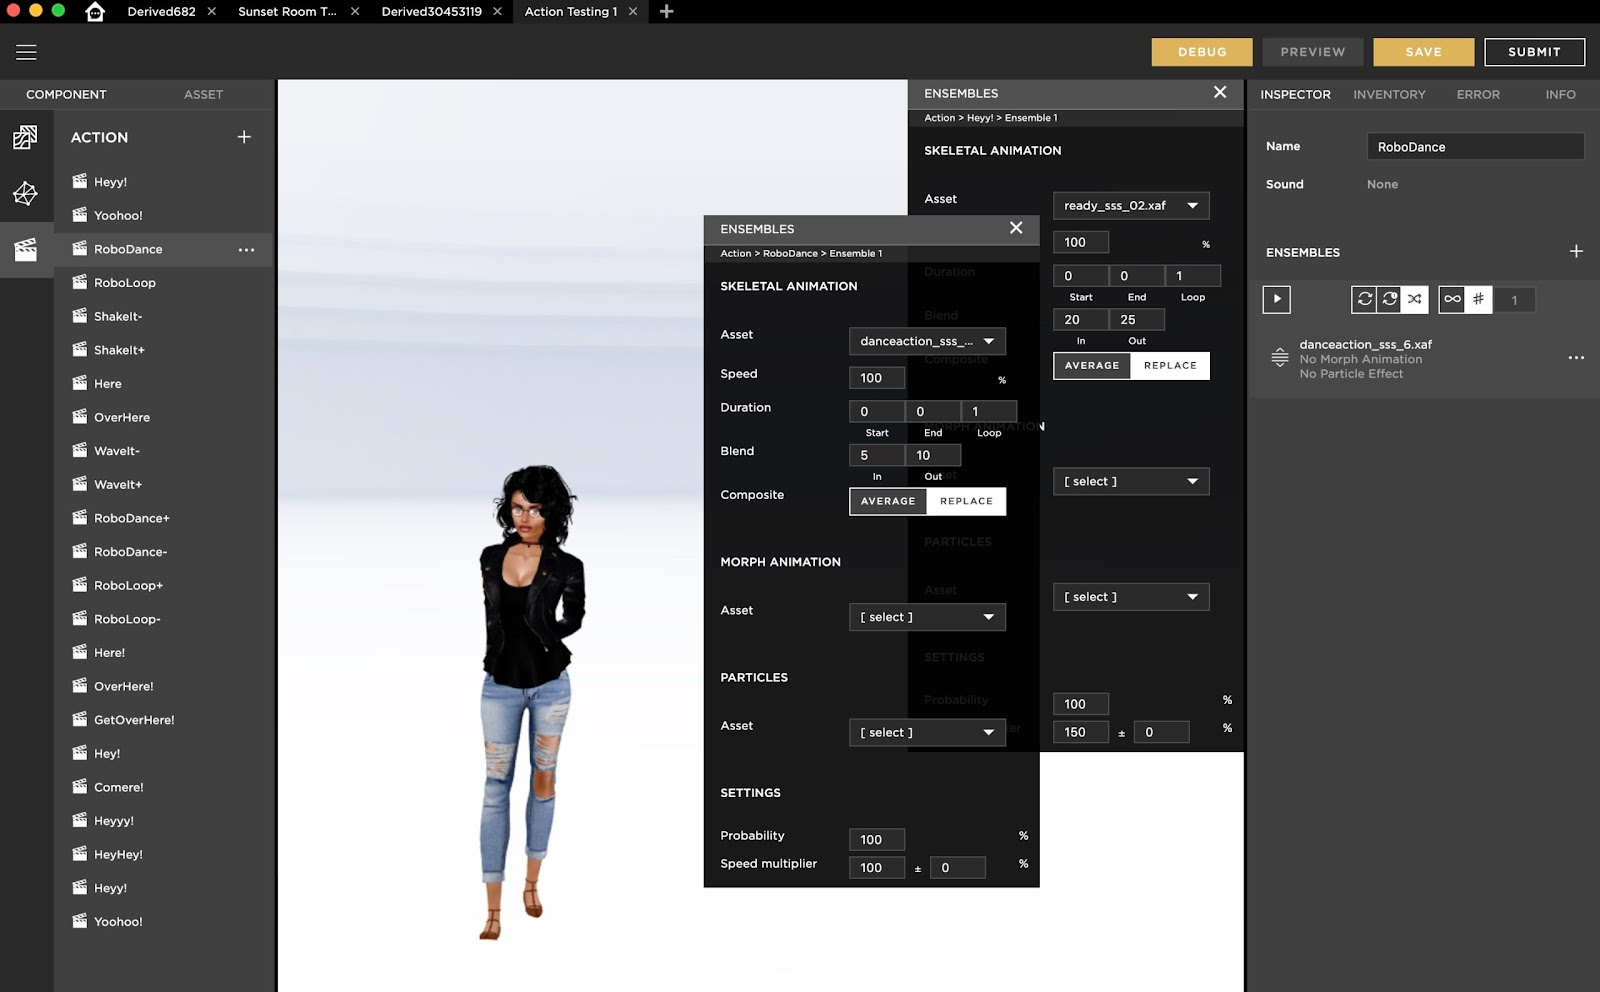Viewport: 1600px width, 992px height.
Task: Select the mesh panel icon in the left sidebar
Action: 25,137
